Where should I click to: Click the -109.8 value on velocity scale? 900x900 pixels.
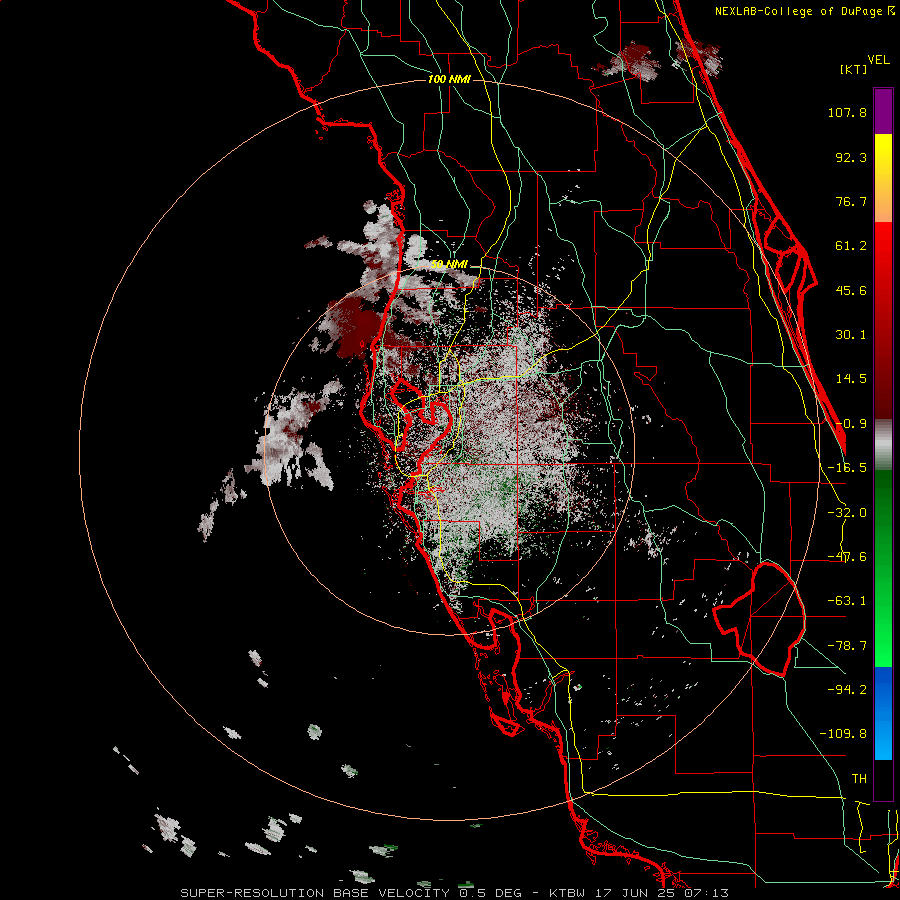(843, 734)
